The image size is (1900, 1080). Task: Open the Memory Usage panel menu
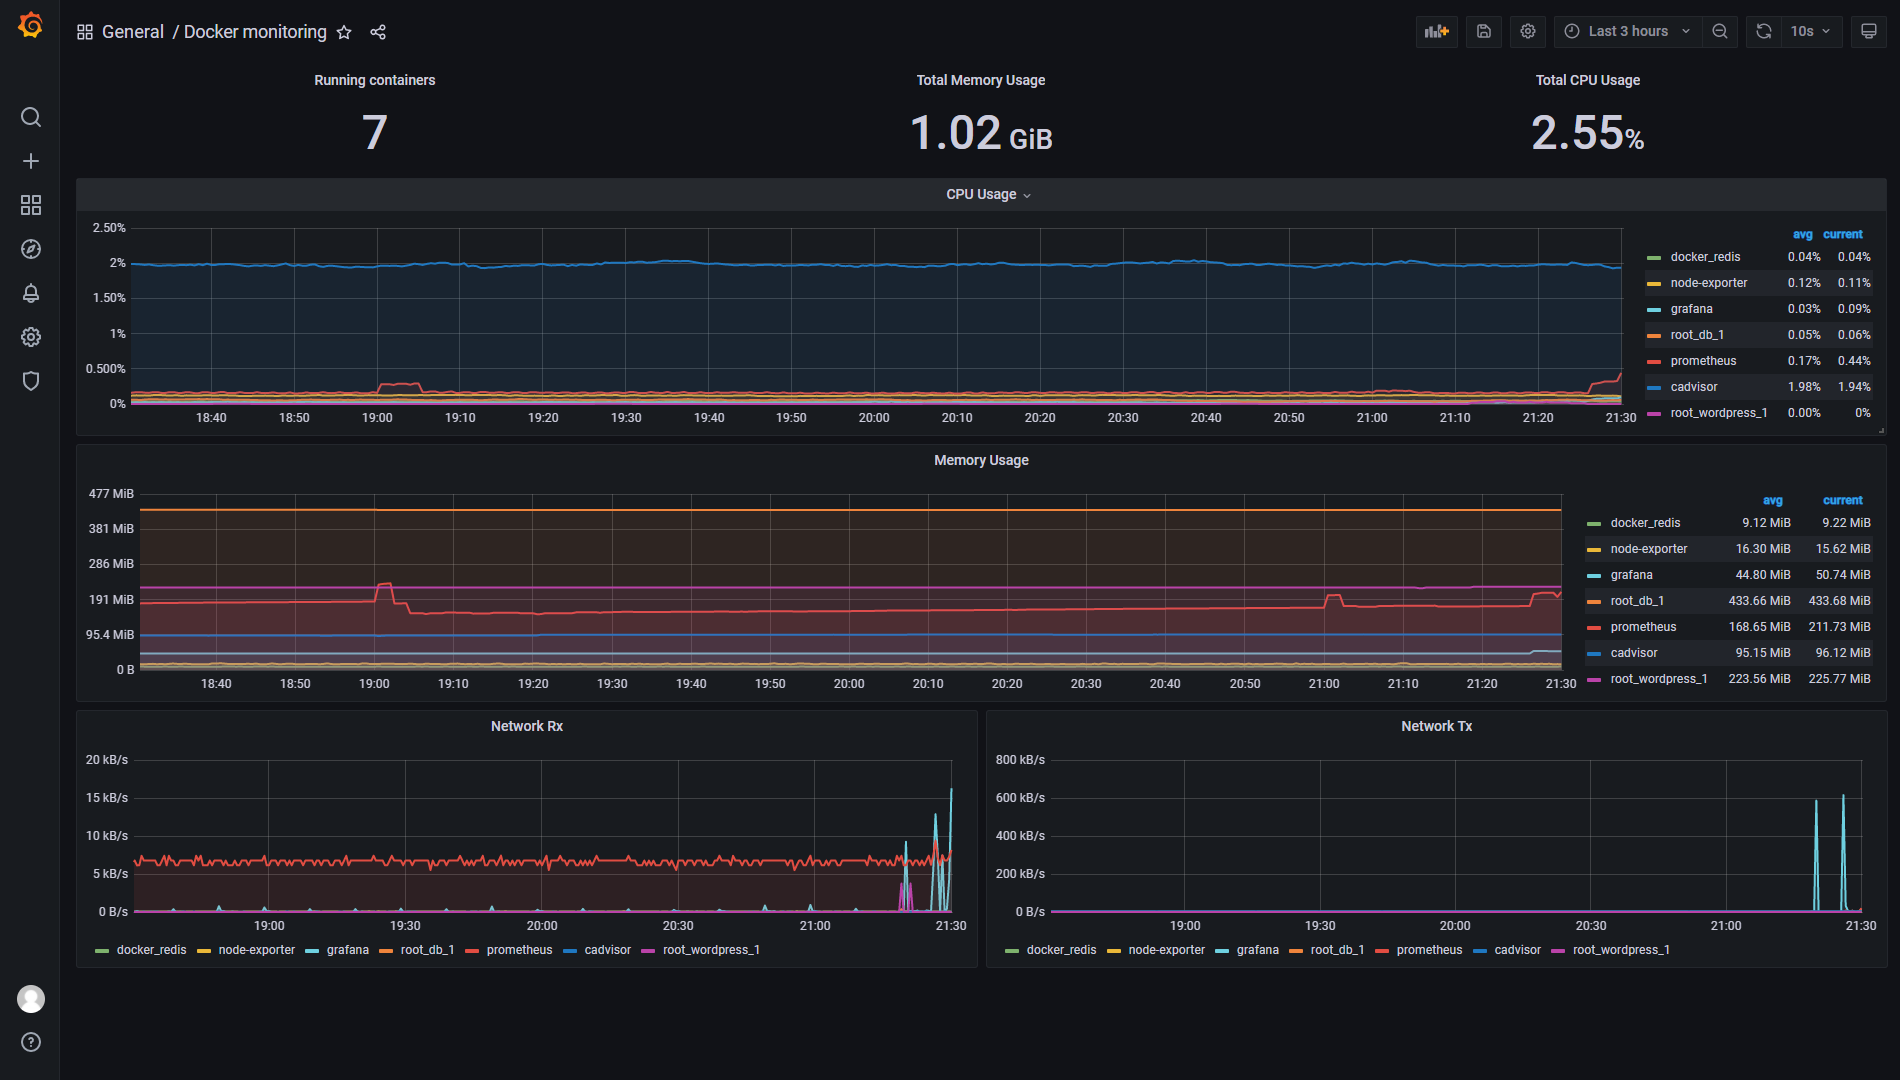[981, 460]
